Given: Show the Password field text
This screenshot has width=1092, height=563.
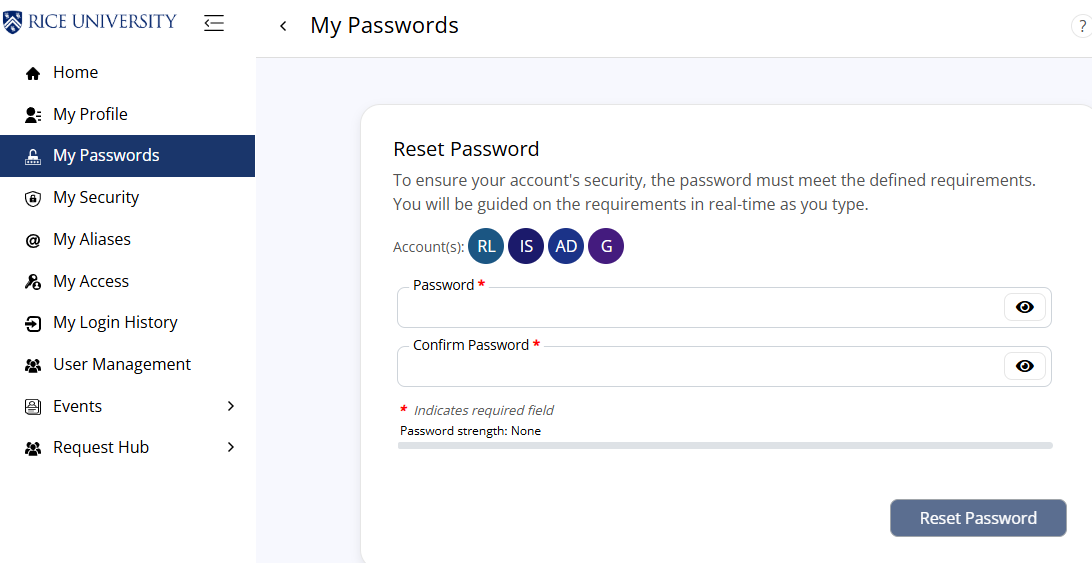Looking at the screenshot, I should click(1024, 307).
